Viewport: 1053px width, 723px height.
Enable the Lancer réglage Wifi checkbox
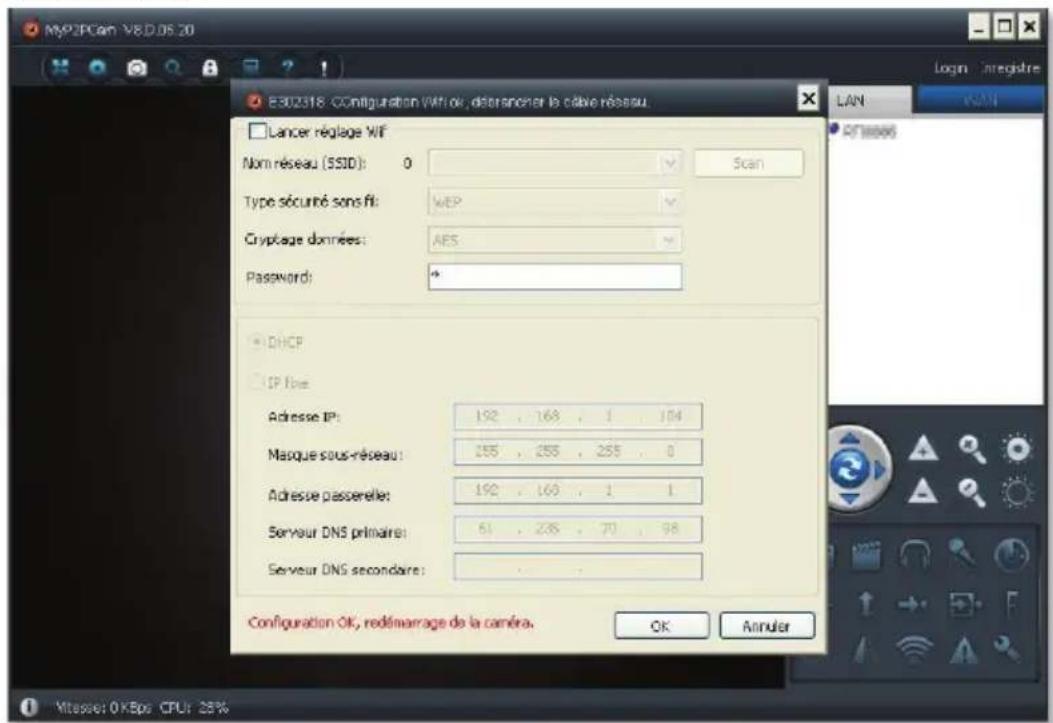pos(257,131)
